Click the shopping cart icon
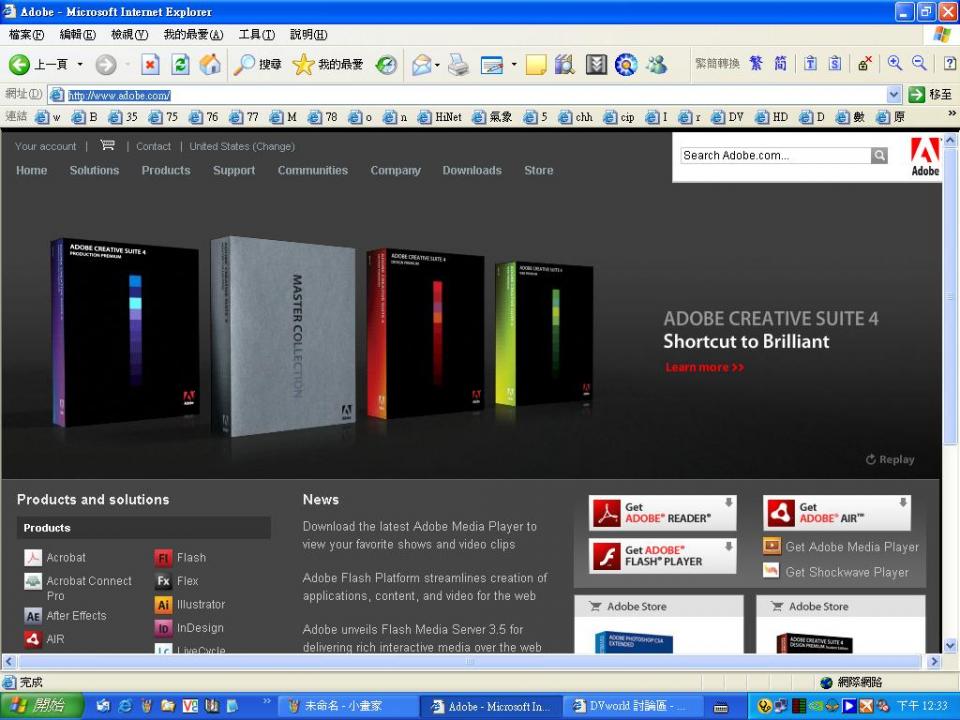Viewport: 960px width, 720px height. coord(107,146)
